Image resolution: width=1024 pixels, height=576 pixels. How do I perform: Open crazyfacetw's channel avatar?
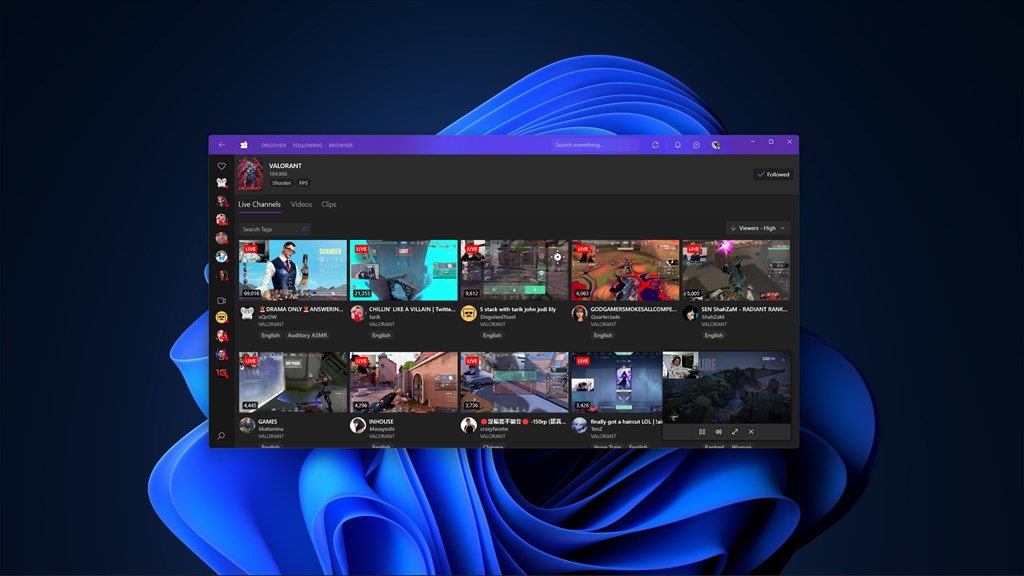point(468,426)
